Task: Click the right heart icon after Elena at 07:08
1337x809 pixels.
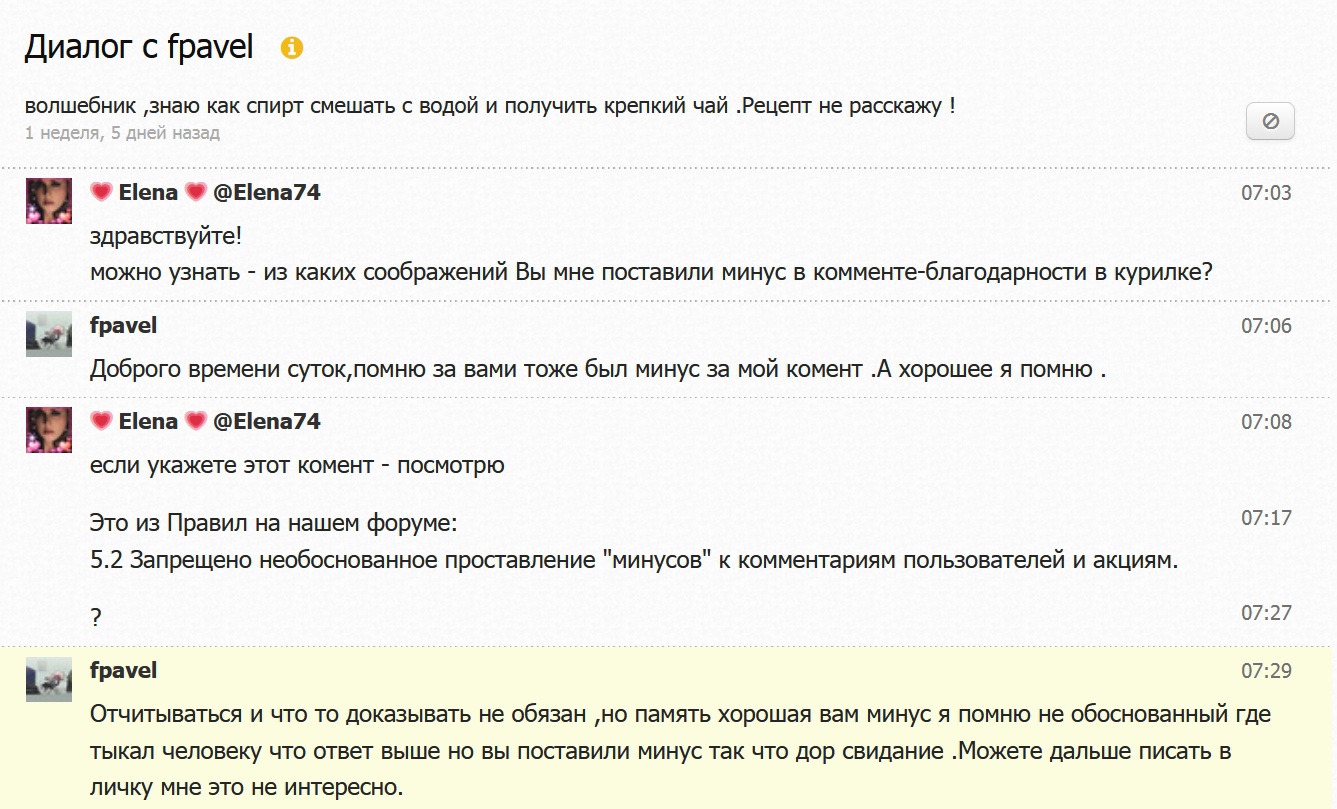Action: click(x=196, y=422)
